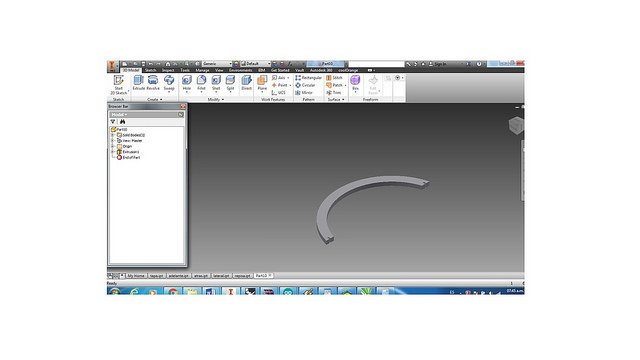The width and height of the screenshot is (640, 360).
Task: Close the Browser Bar panel
Action: [x=183, y=107]
